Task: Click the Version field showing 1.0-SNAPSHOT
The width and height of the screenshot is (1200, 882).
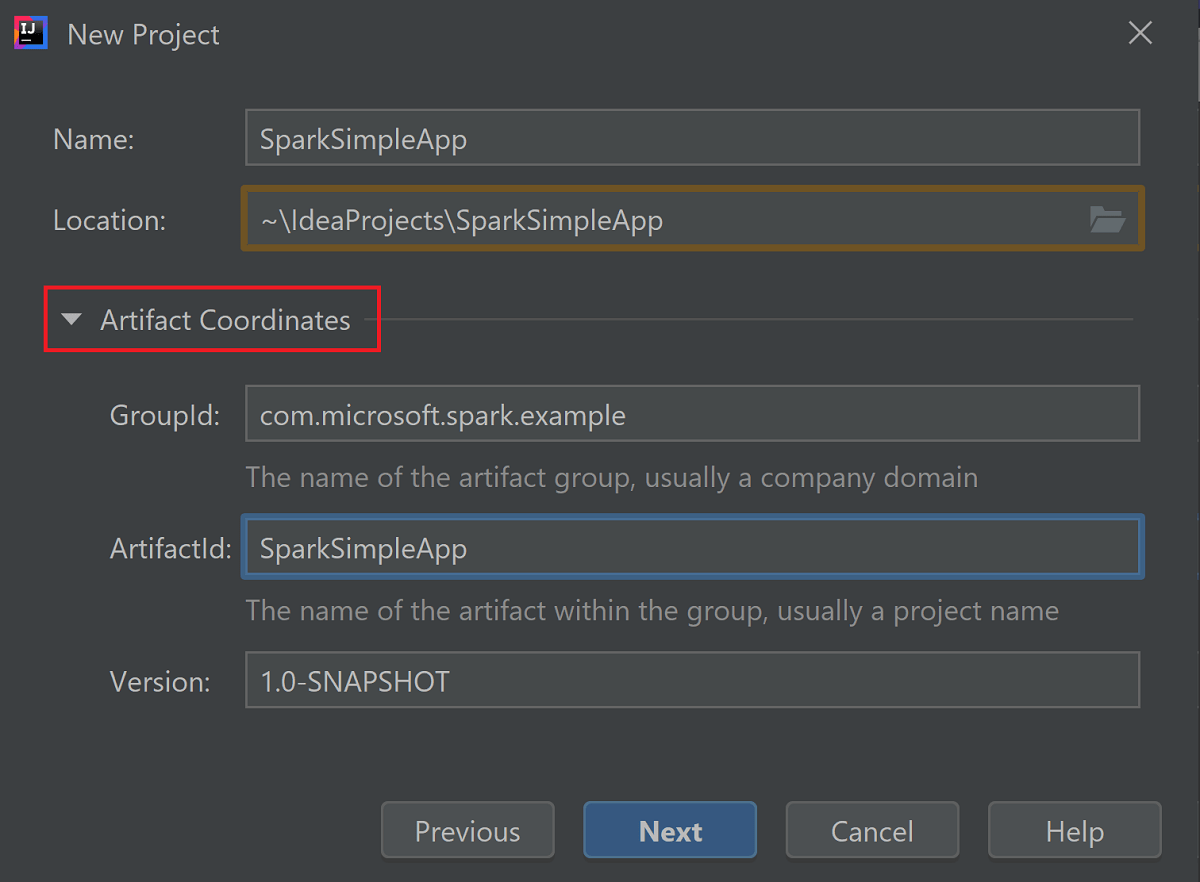Action: (x=692, y=680)
